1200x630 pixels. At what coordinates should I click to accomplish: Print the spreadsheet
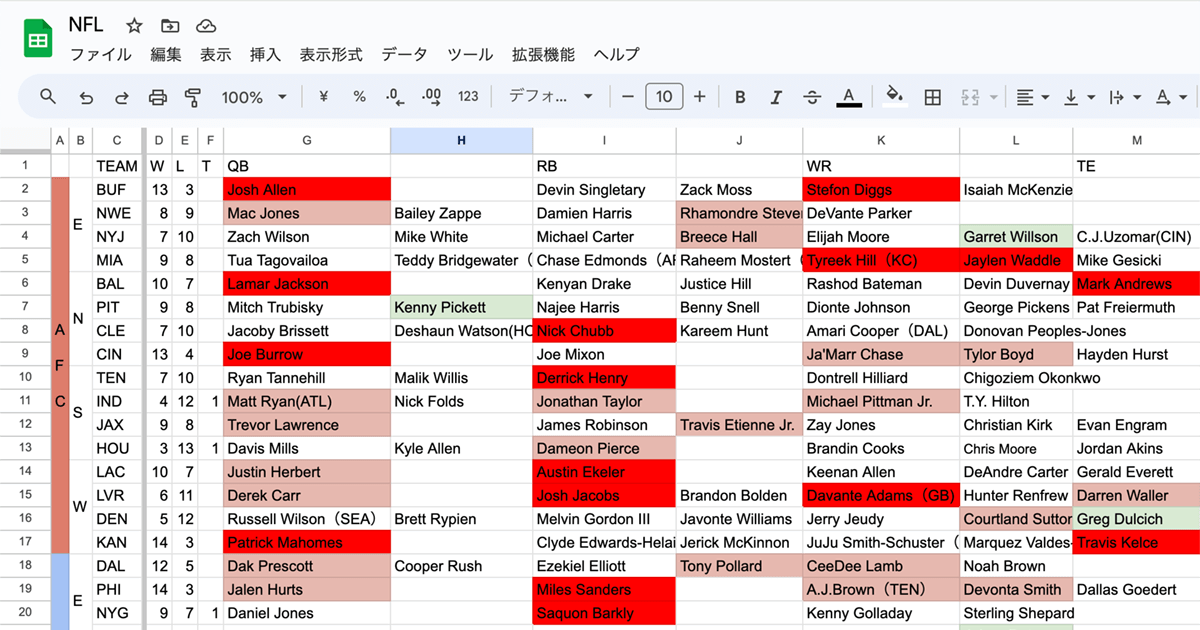(158, 97)
